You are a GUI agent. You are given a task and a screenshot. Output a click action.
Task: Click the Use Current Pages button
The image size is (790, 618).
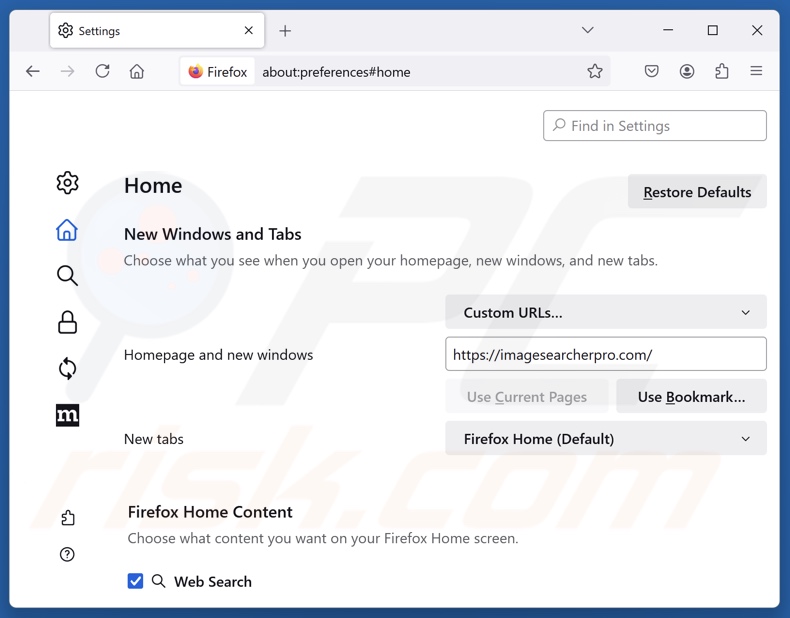[526, 397]
